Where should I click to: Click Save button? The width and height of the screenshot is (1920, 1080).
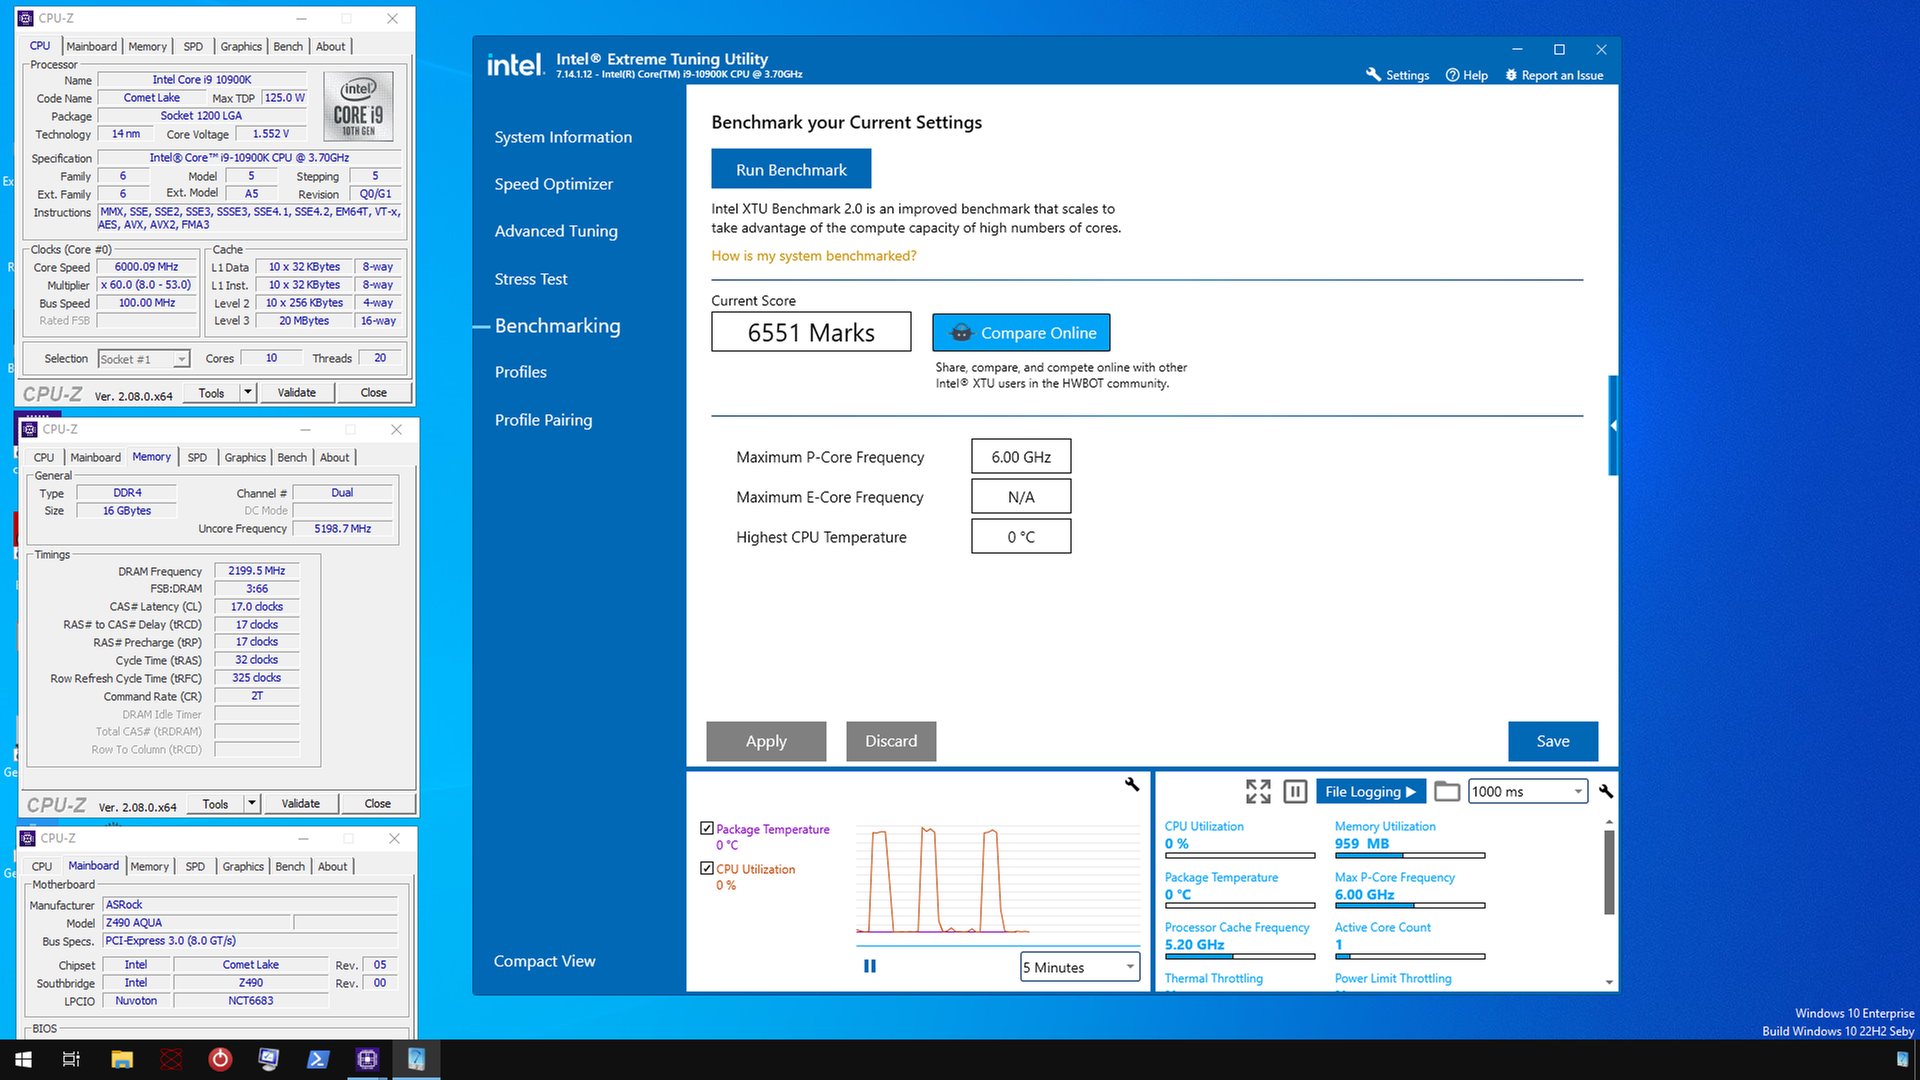(x=1553, y=741)
